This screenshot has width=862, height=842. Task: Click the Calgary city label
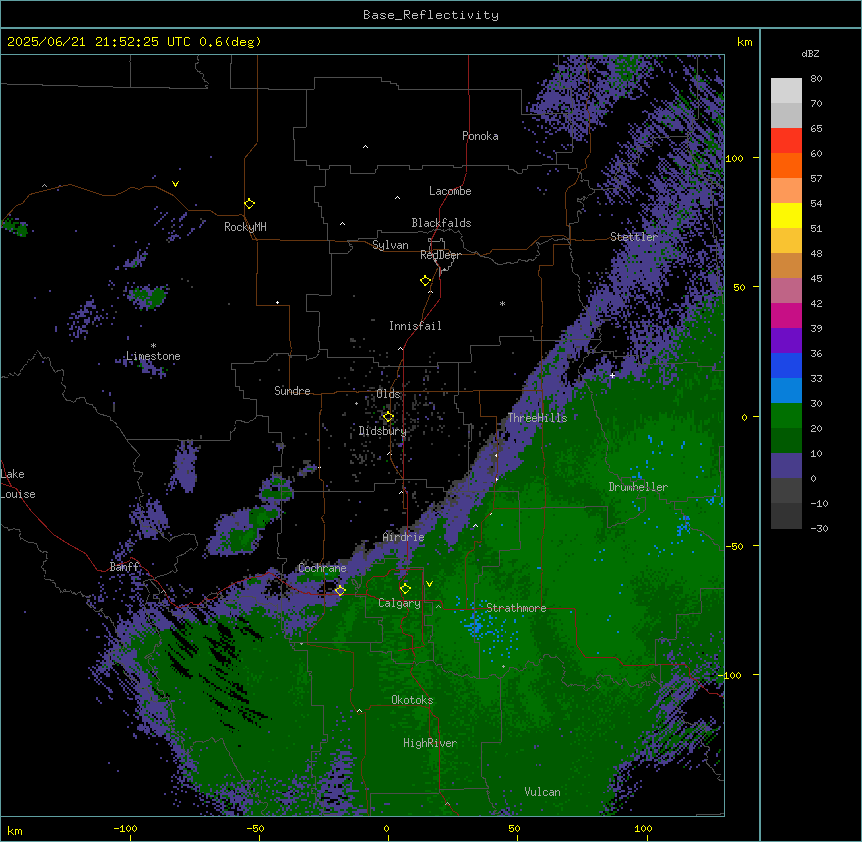tap(399, 603)
